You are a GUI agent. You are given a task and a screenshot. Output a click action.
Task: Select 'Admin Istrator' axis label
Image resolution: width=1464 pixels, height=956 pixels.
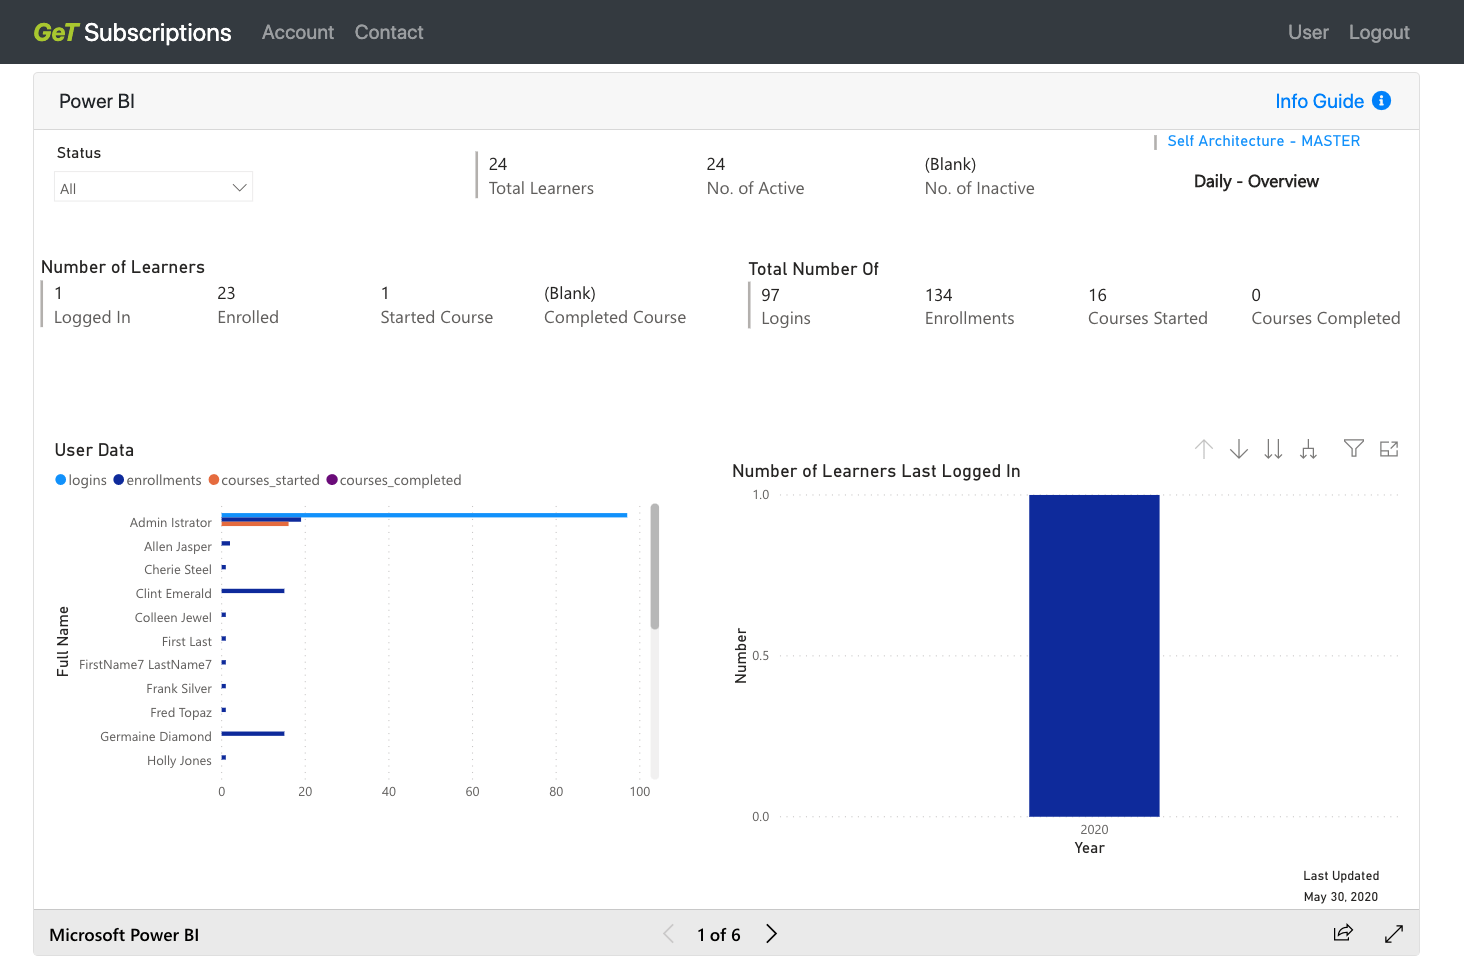point(171,523)
